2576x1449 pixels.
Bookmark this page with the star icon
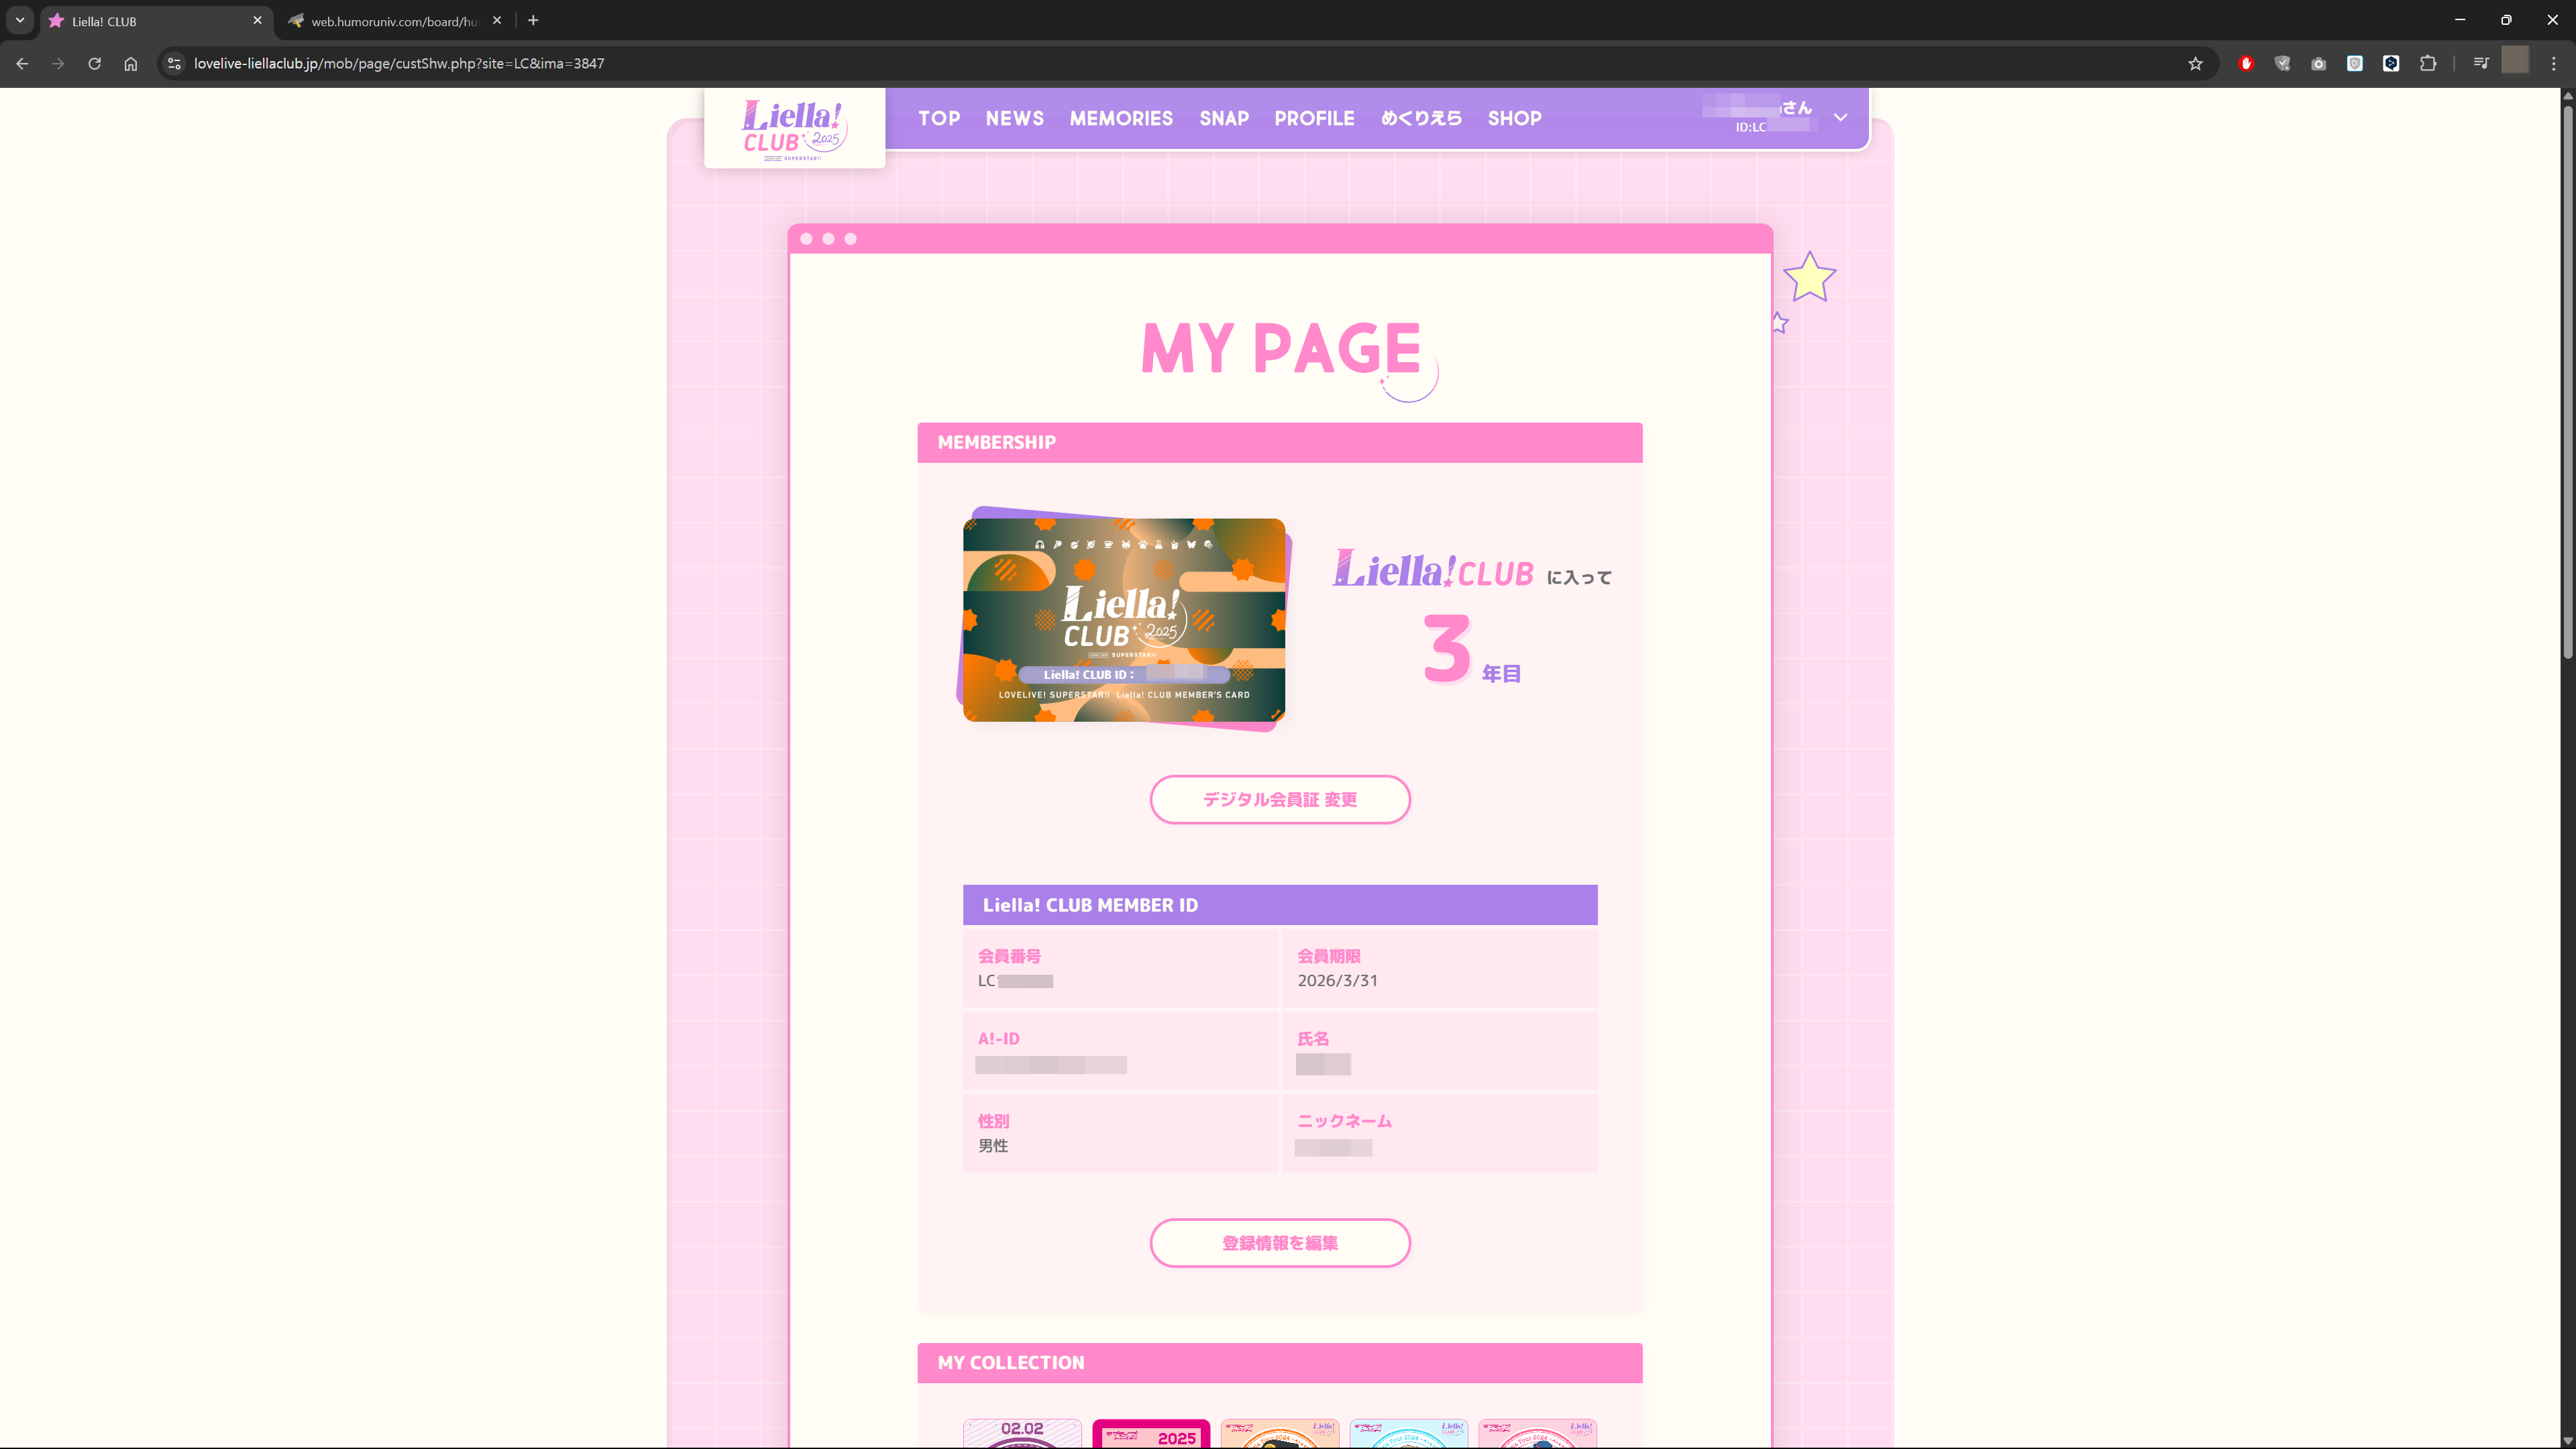click(2195, 64)
